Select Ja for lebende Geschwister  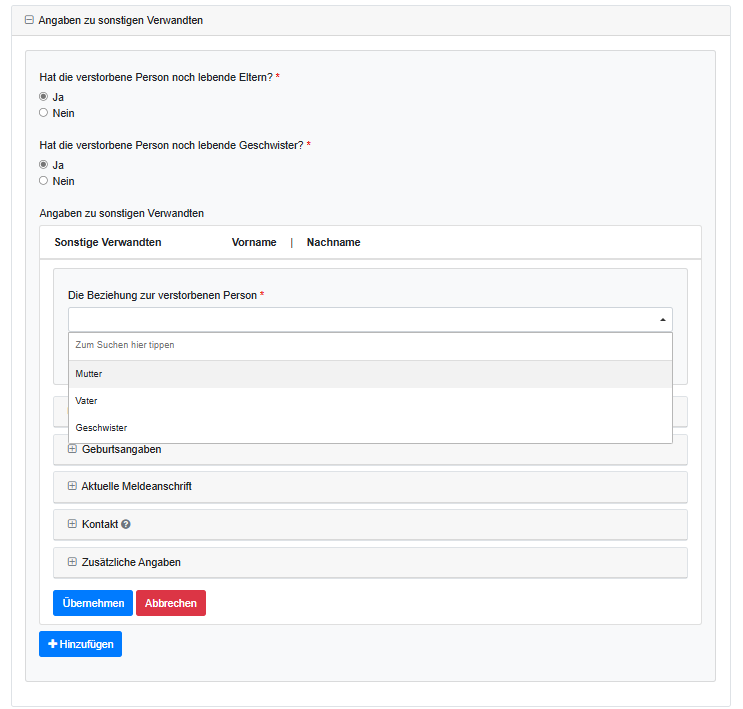pos(43,165)
